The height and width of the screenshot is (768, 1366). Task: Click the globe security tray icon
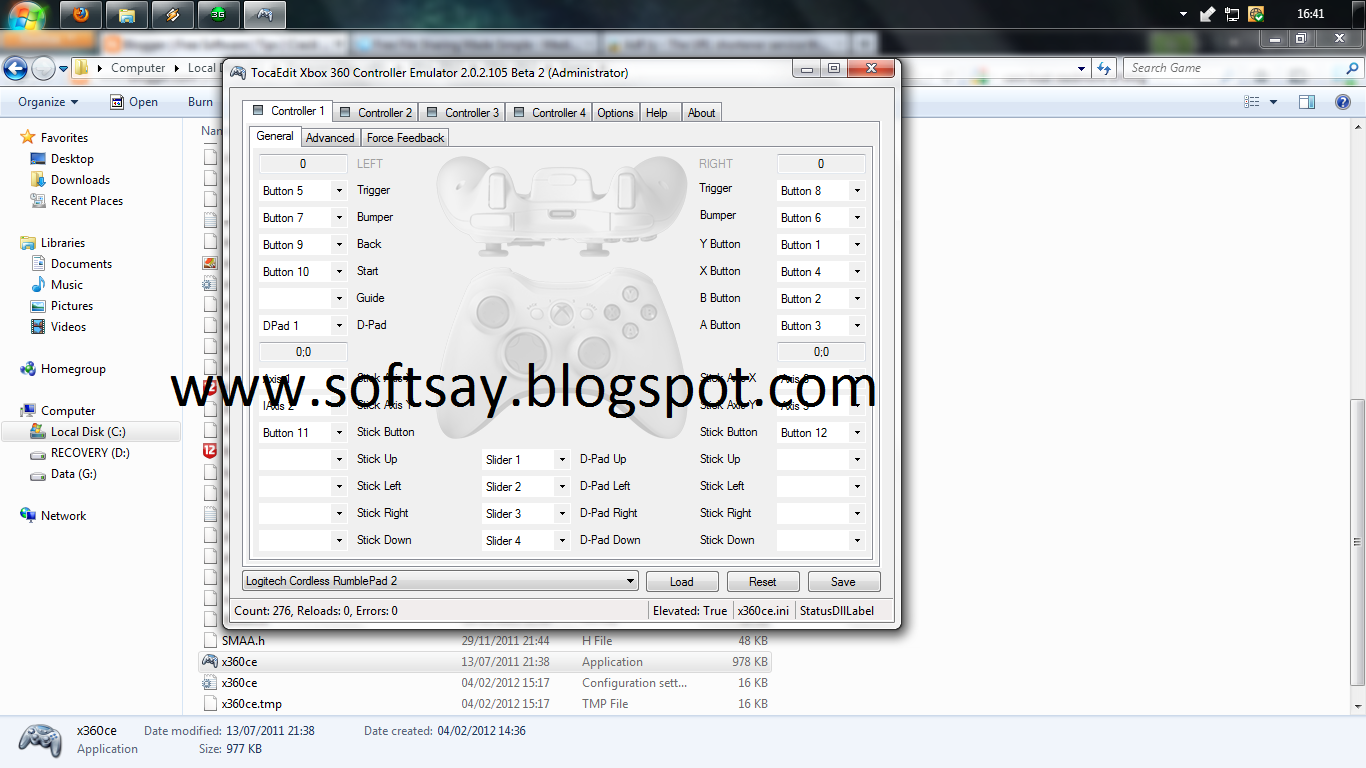1256,14
